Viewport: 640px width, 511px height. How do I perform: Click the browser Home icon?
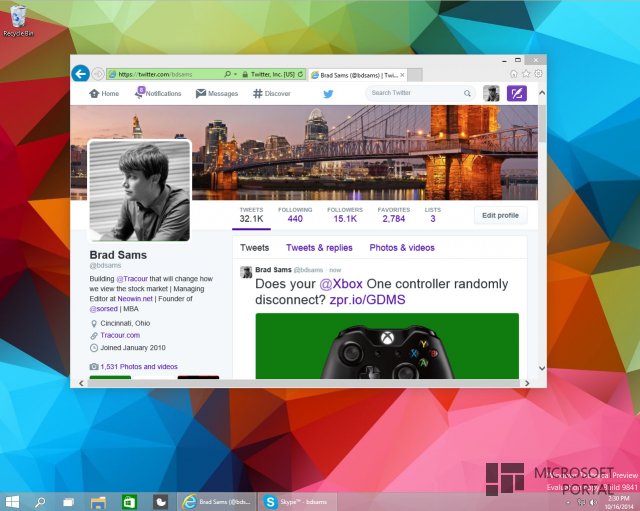pyautogui.click(x=514, y=74)
